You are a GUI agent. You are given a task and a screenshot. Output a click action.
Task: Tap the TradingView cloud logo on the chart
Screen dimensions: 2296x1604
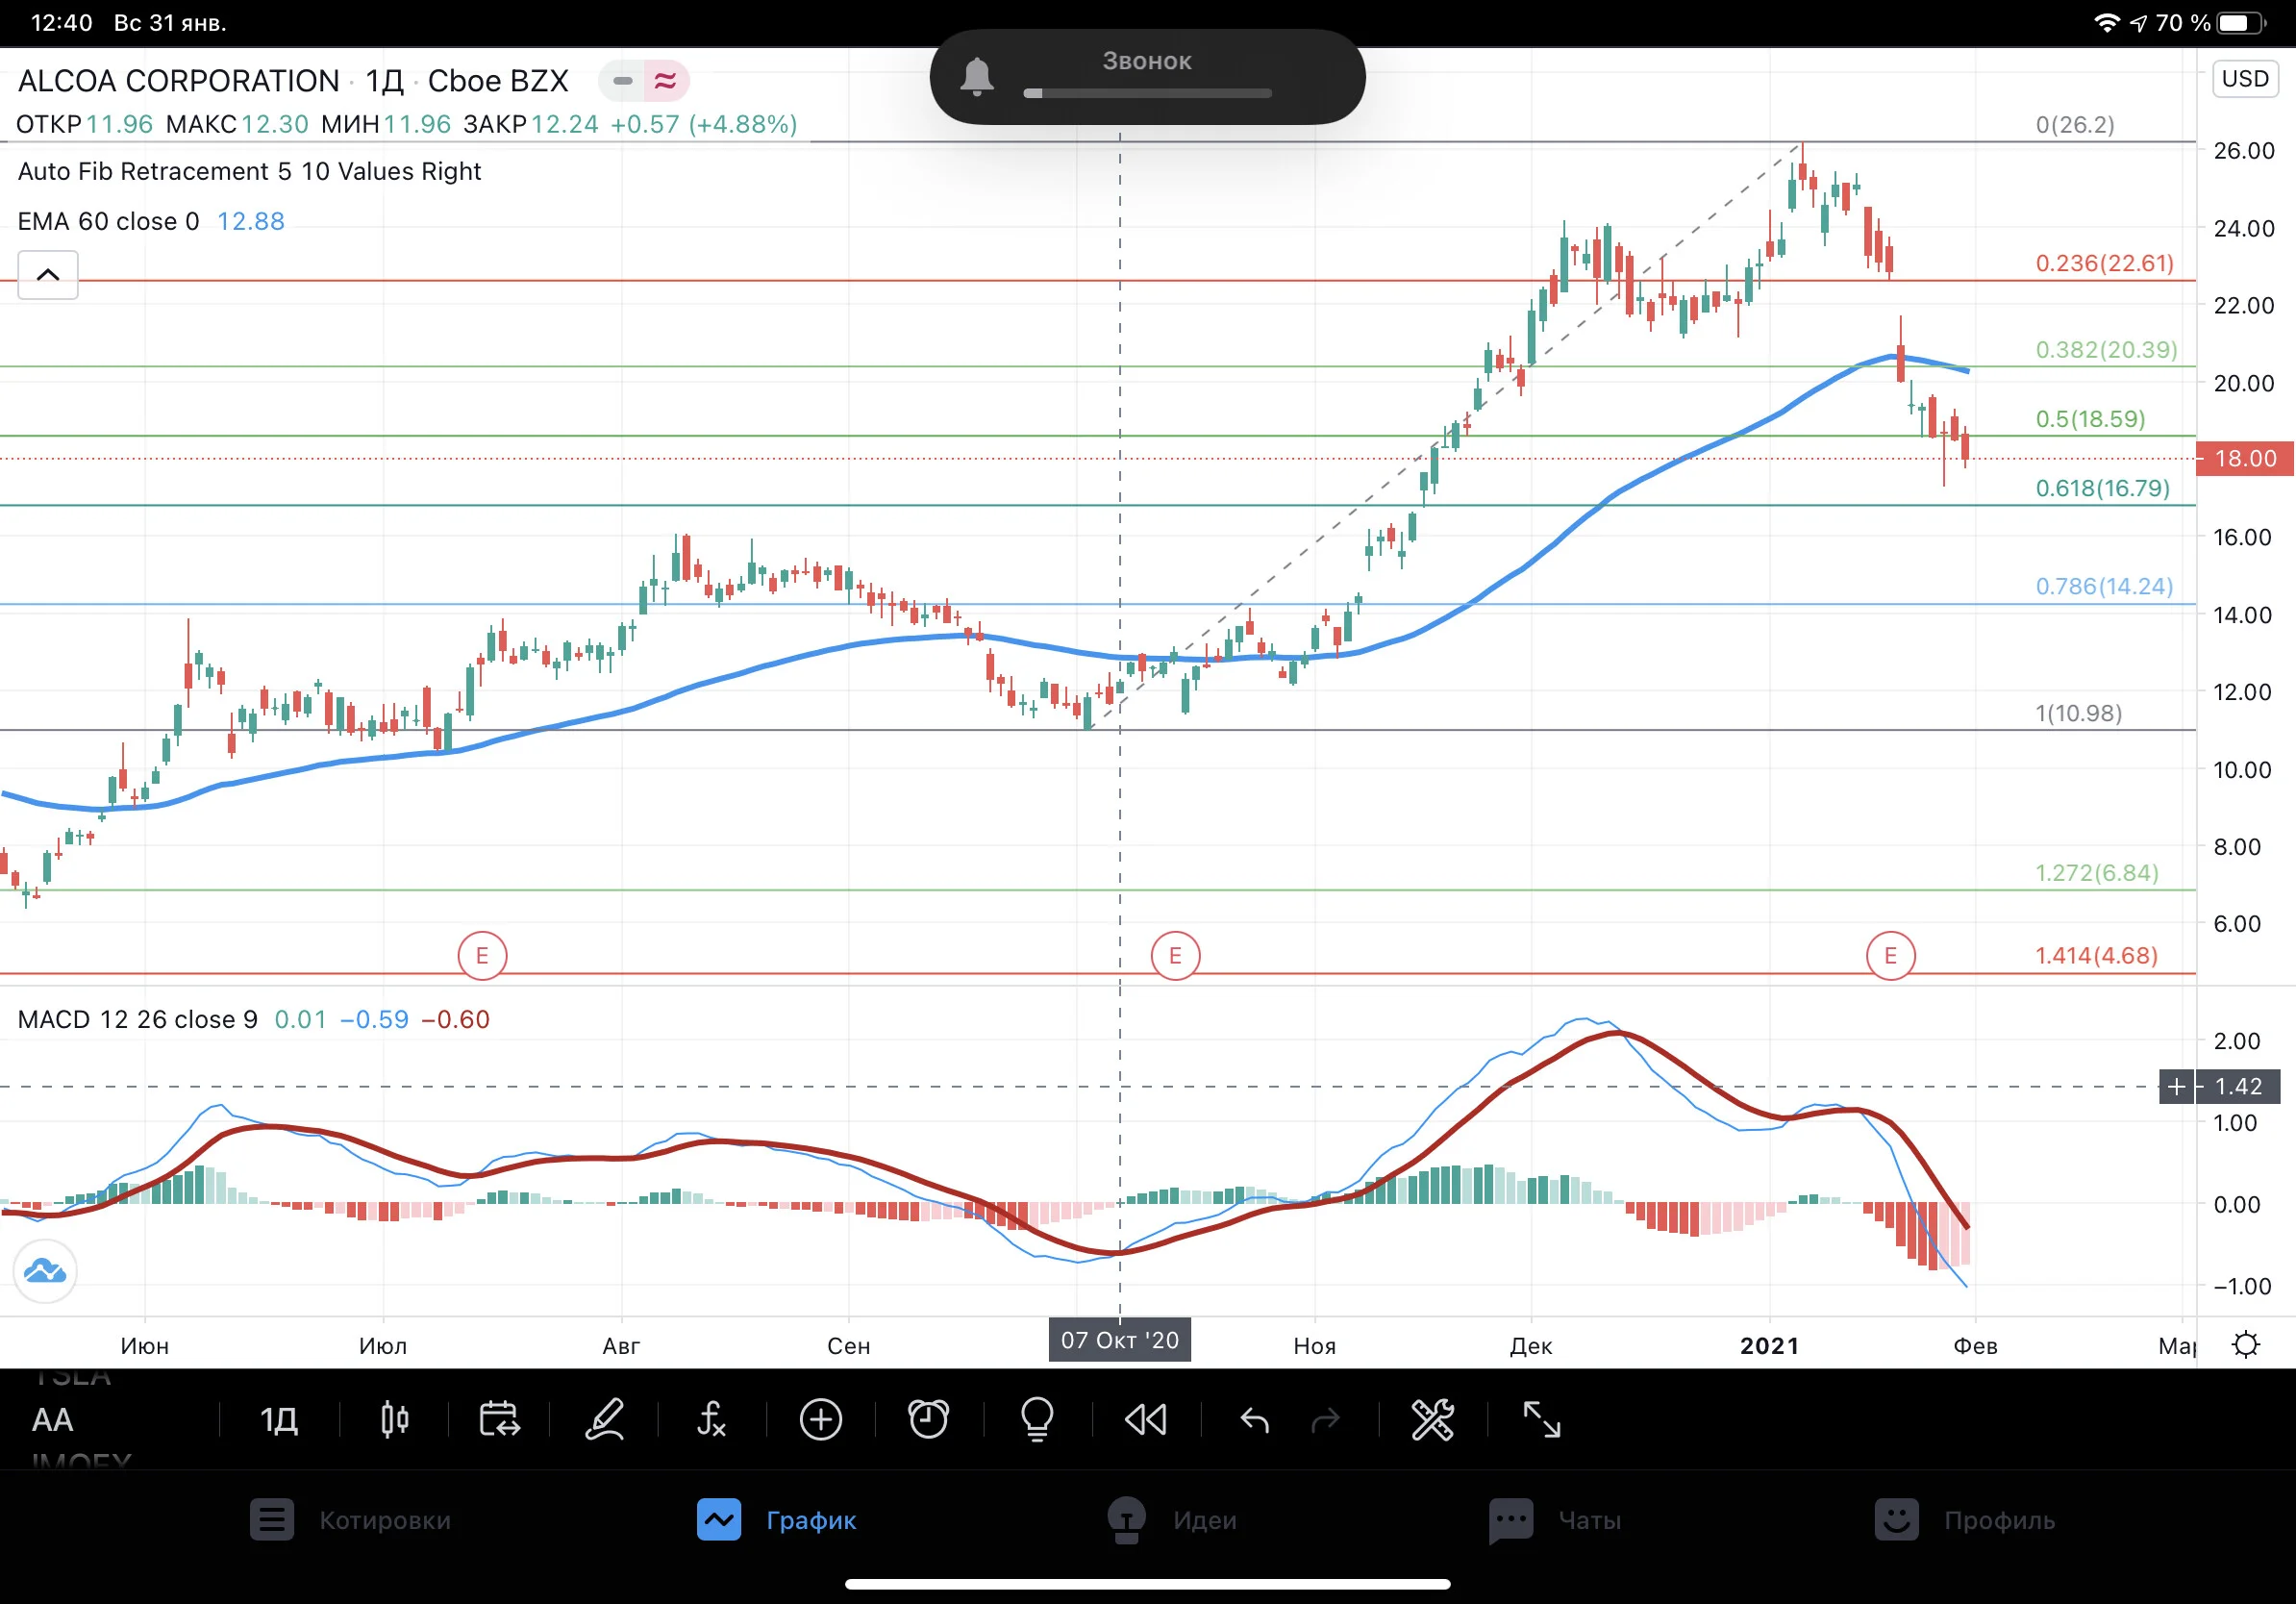(x=45, y=1271)
